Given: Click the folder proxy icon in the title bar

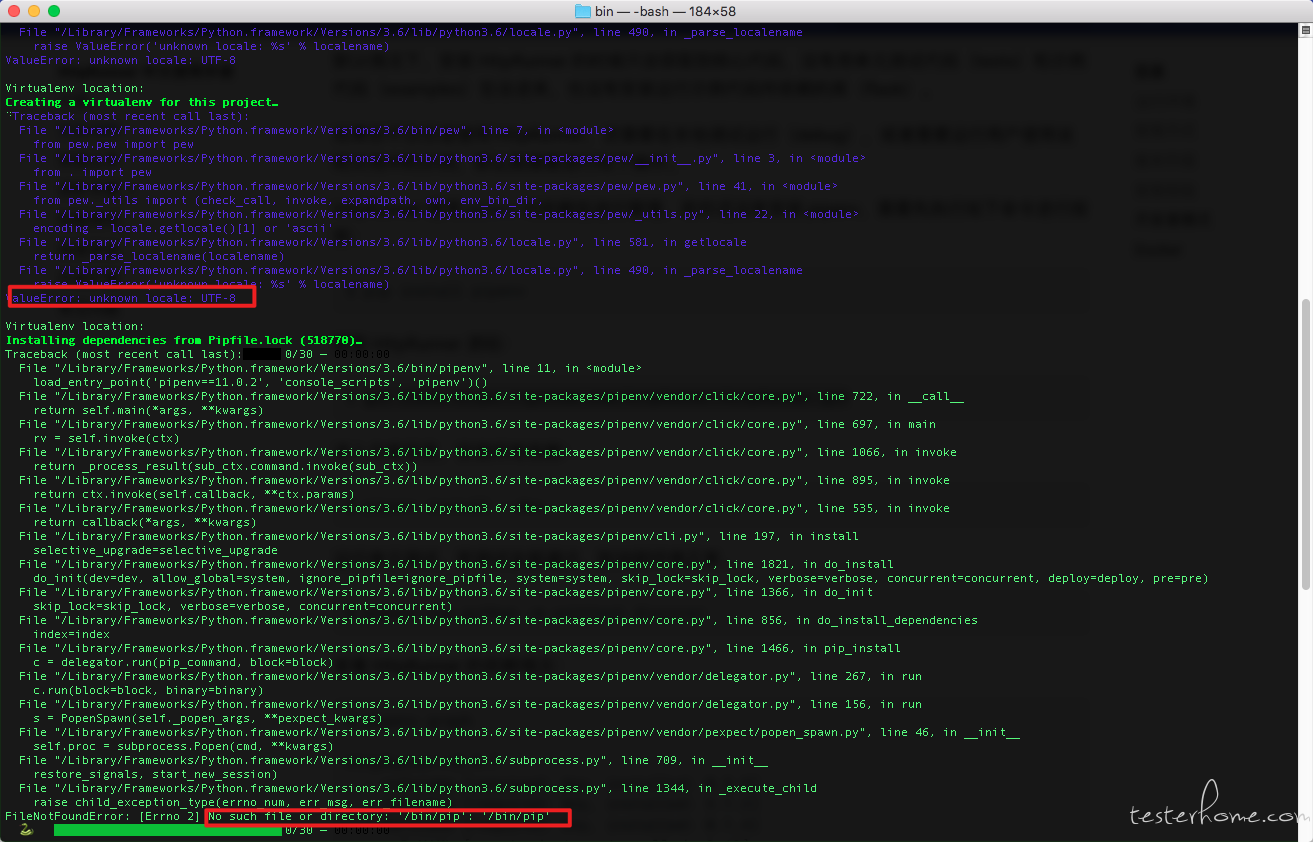Looking at the screenshot, I should tap(583, 11).
